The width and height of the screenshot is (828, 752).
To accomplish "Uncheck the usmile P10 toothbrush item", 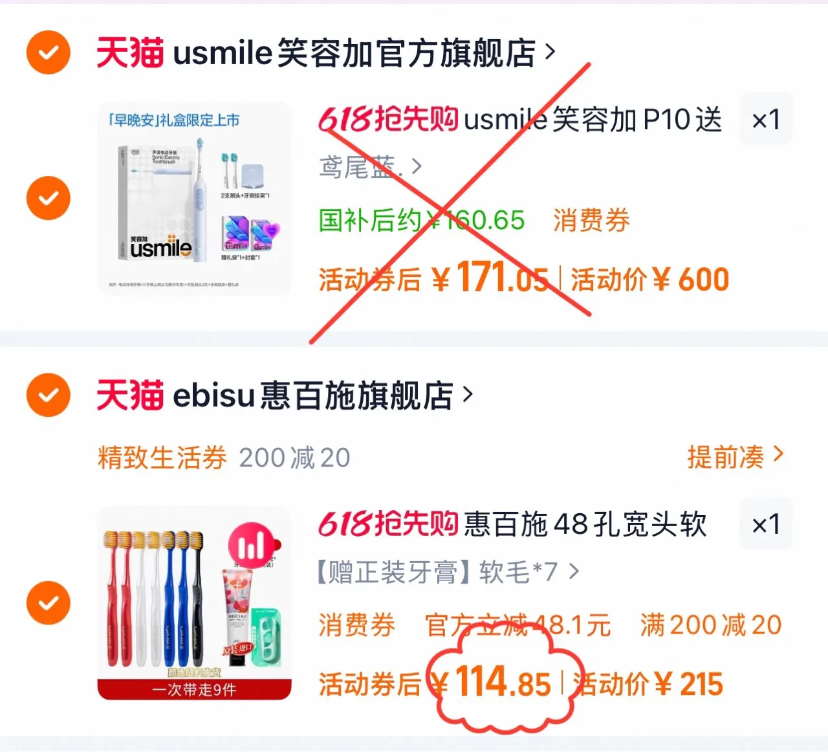I will (48, 198).
